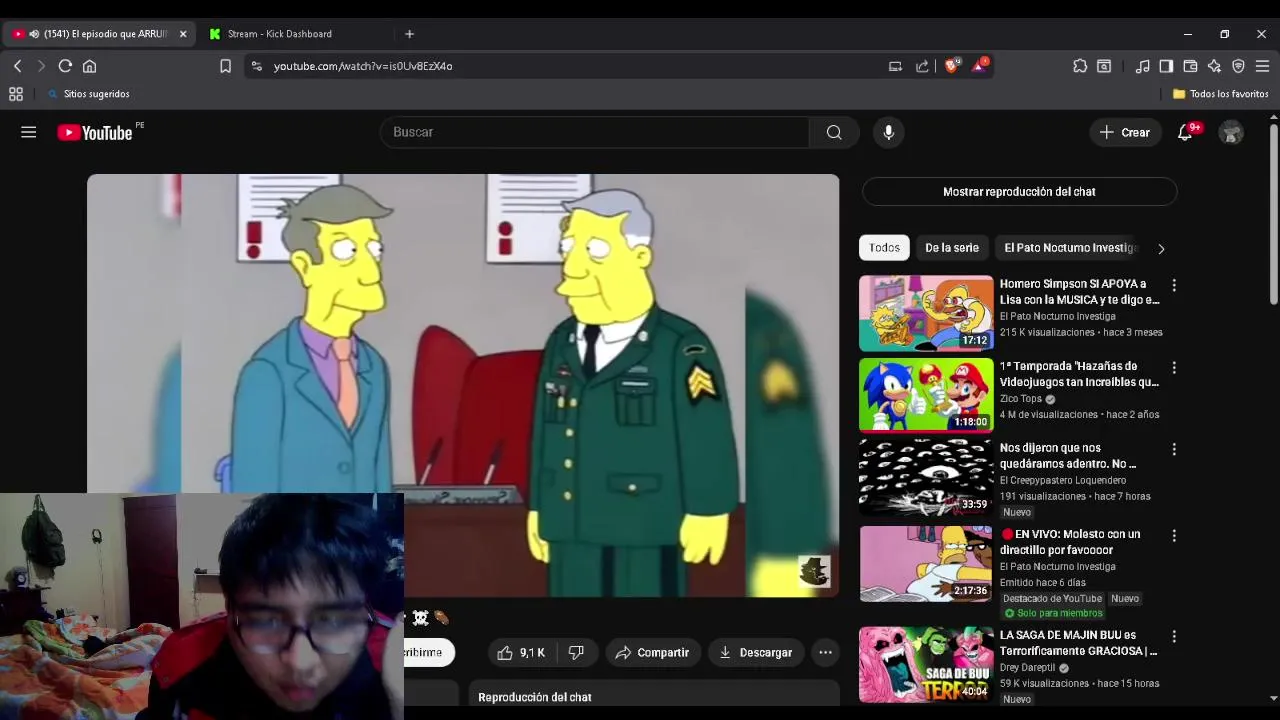Select the De la serie chip

(x=952, y=248)
